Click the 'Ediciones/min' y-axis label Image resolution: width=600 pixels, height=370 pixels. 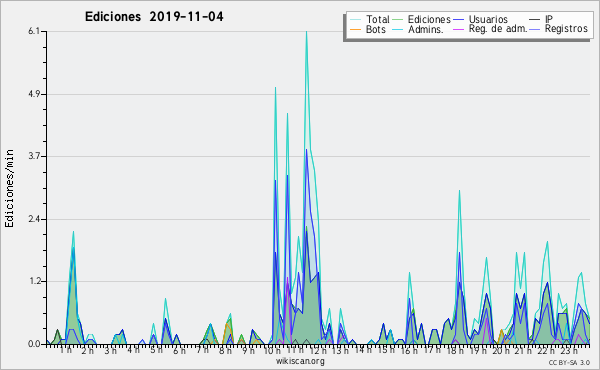[x=9, y=188]
